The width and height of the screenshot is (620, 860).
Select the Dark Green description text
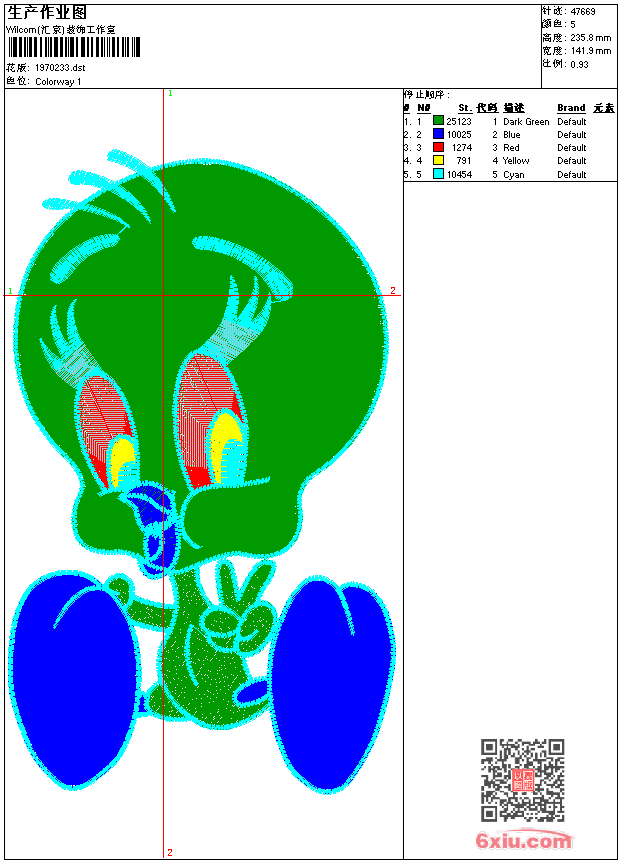(x=526, y=122)
